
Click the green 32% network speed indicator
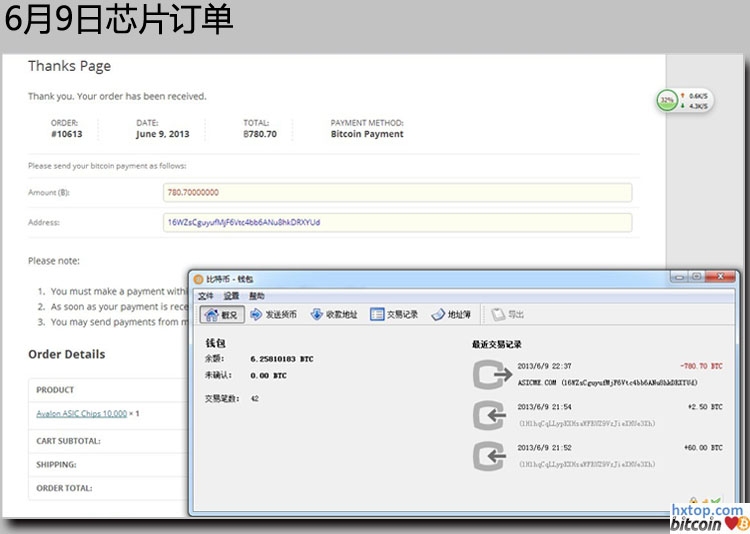pyautogui.click(x=667, y=100)
